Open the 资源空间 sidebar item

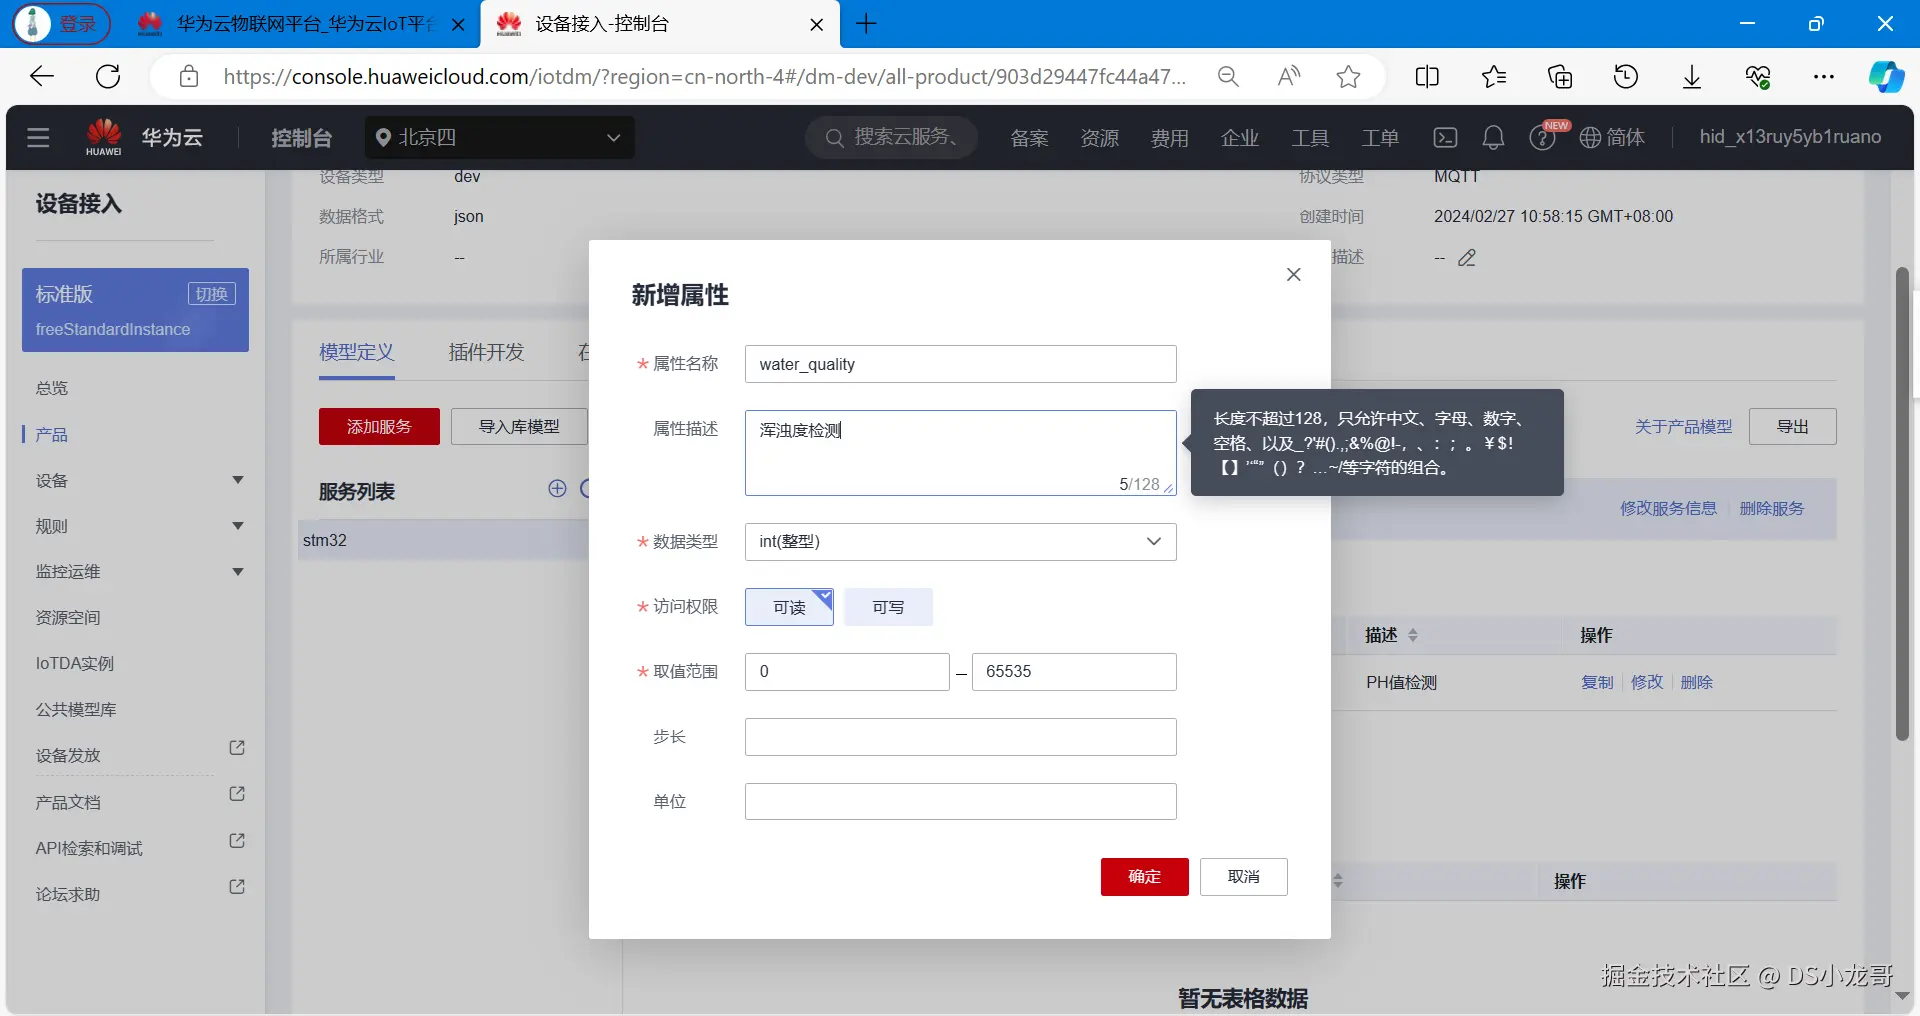68,618
